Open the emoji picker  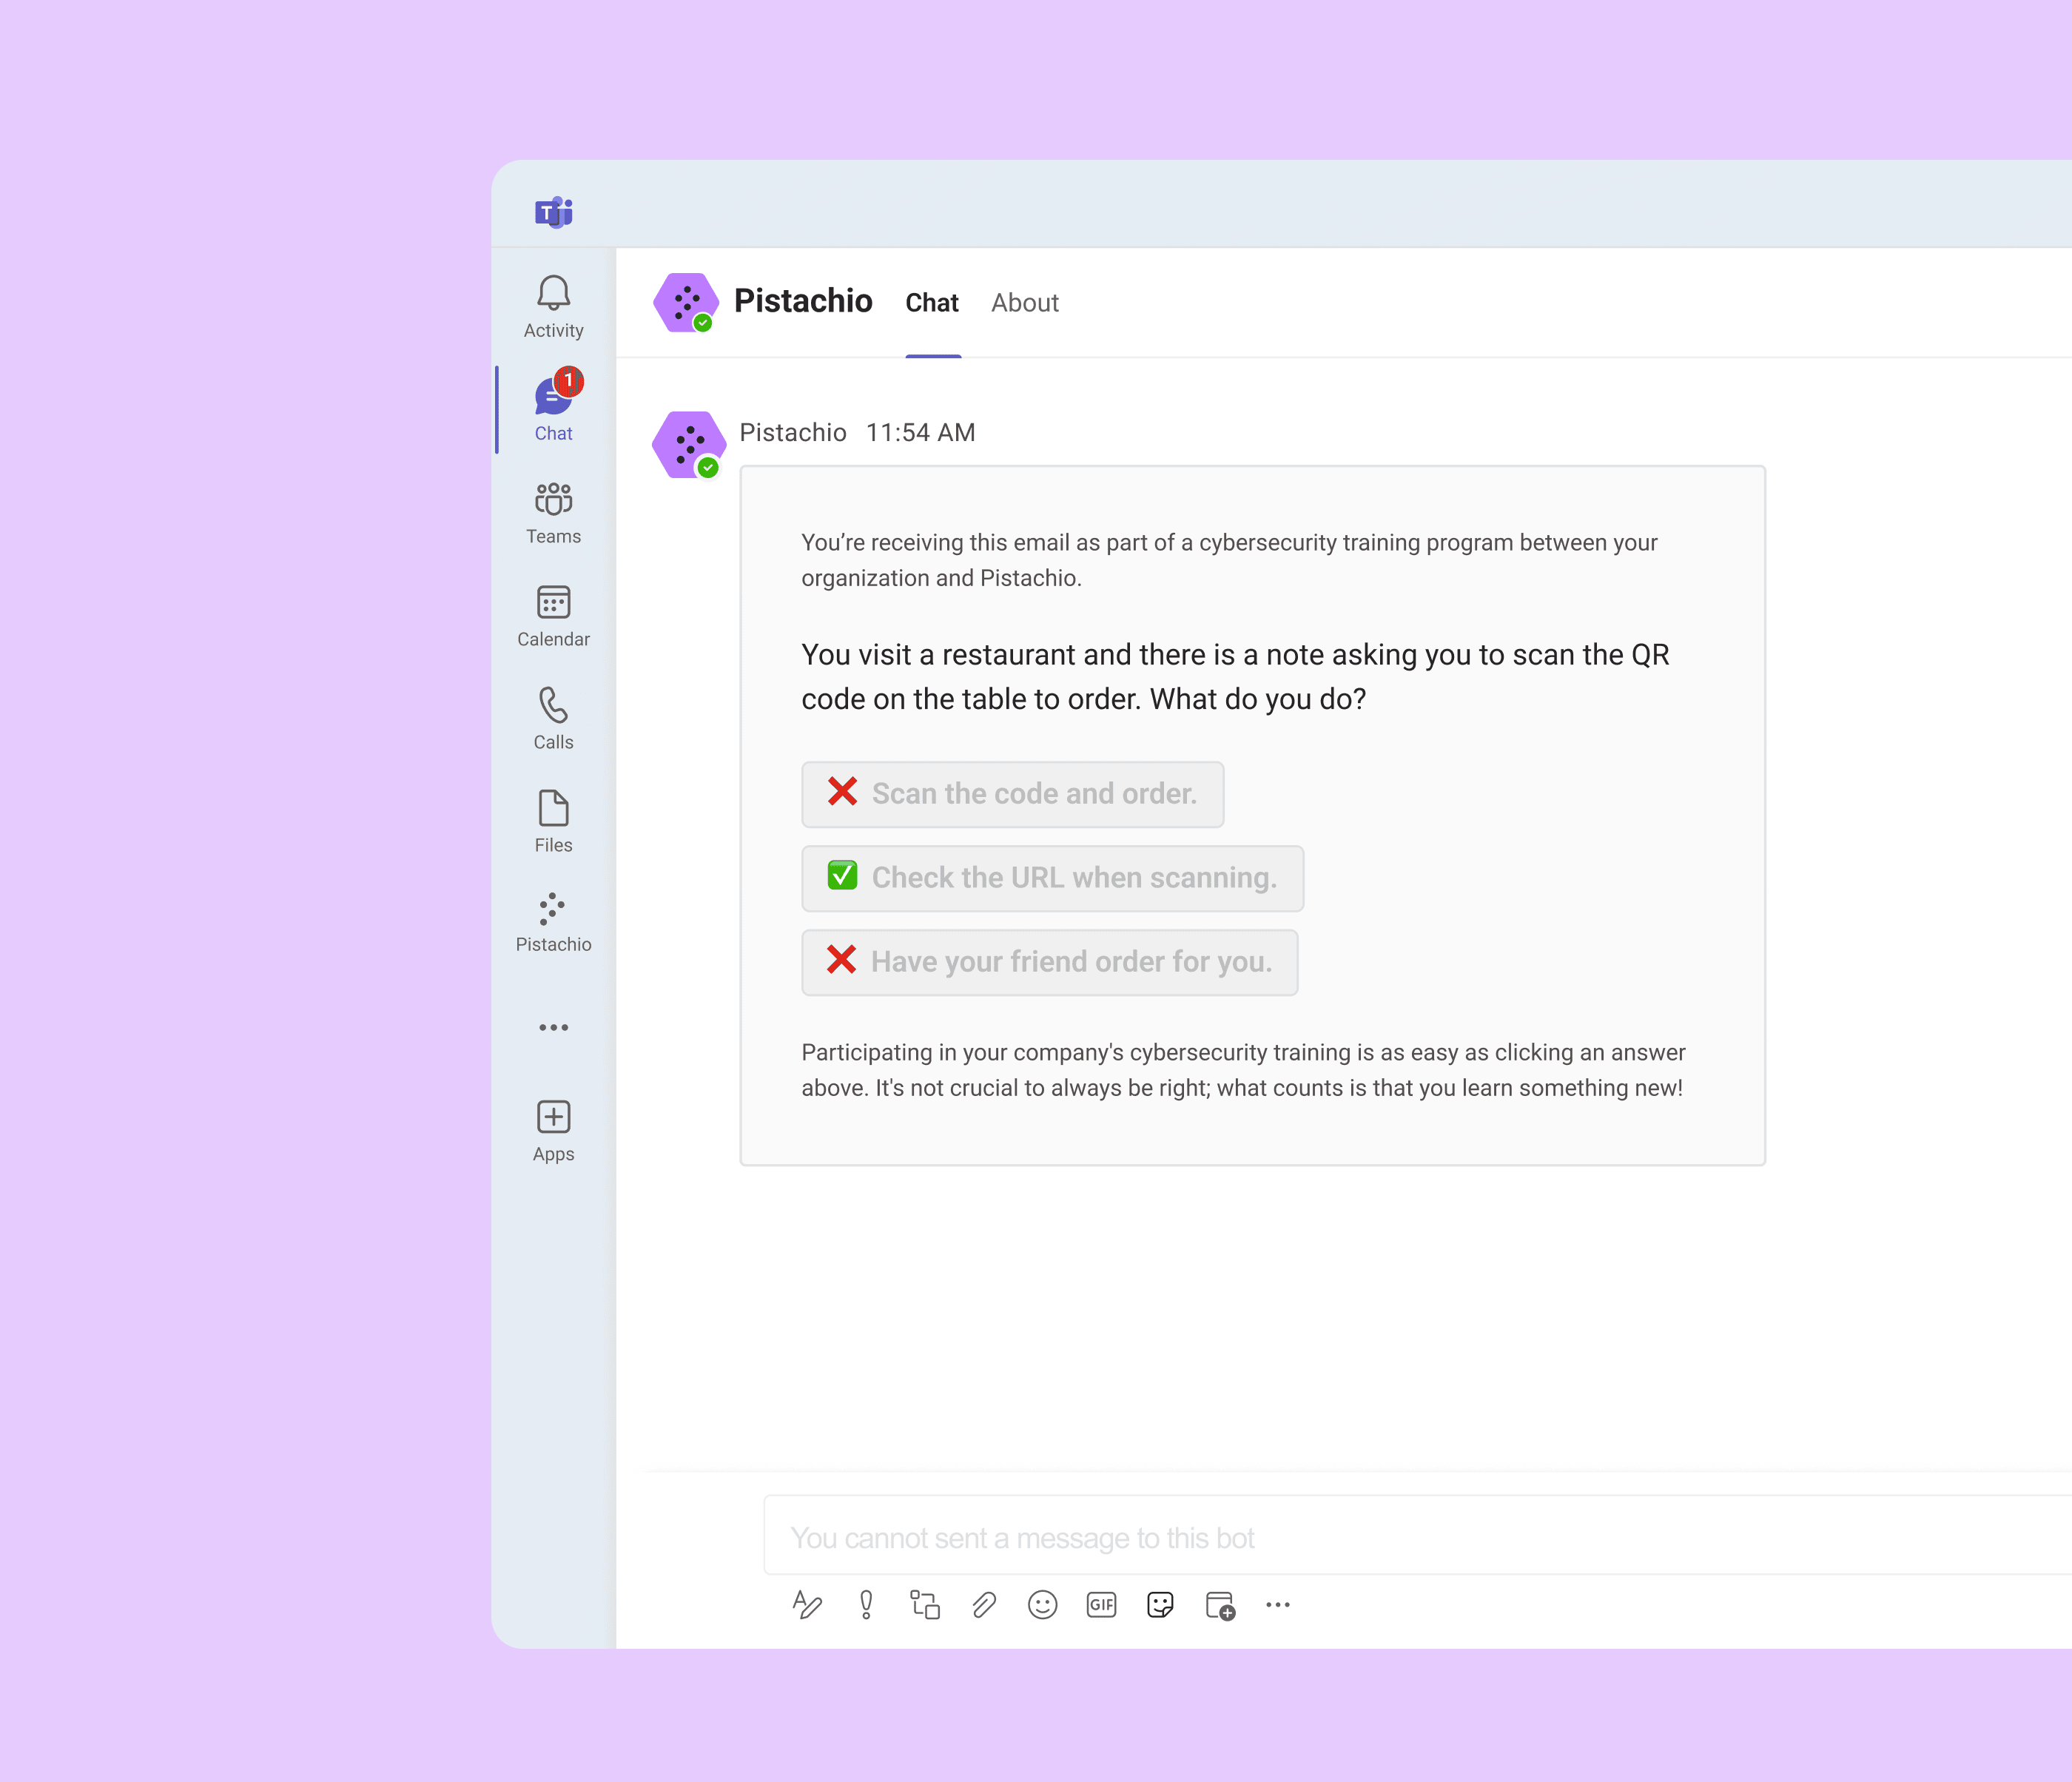point(1042,1605)
